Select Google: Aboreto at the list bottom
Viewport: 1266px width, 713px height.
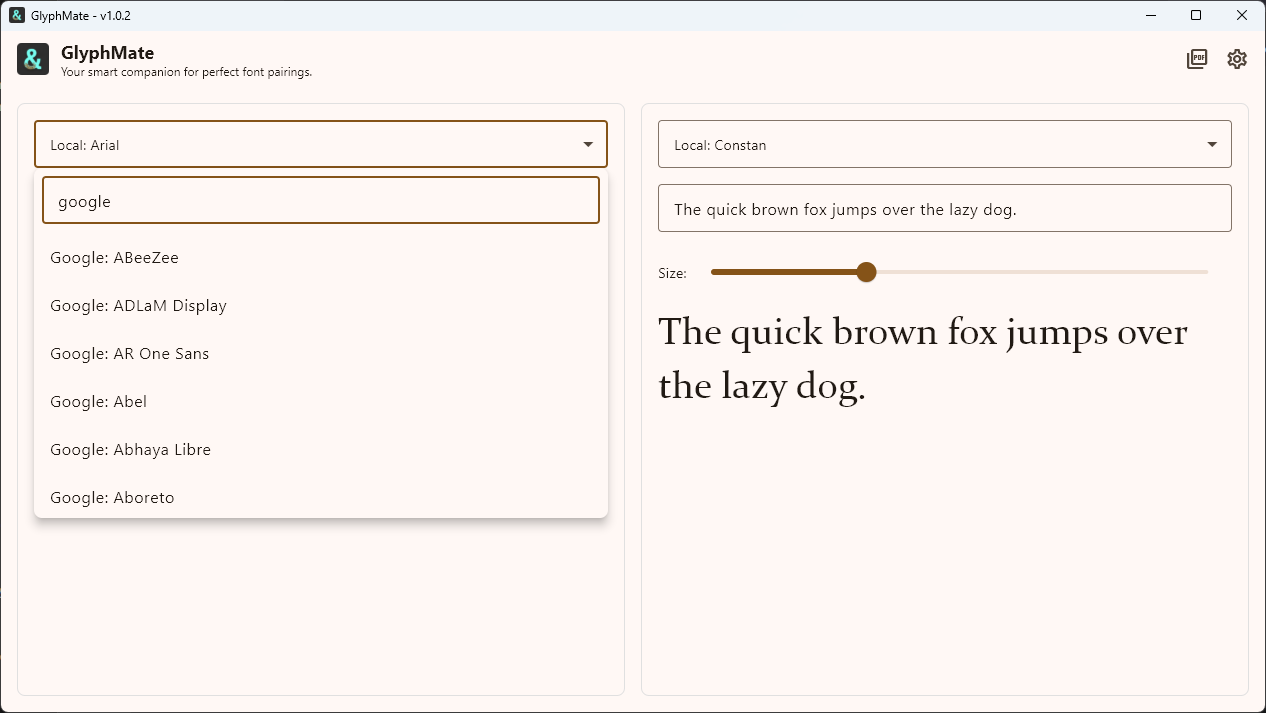pyautogui.click(x=112, y=497)
